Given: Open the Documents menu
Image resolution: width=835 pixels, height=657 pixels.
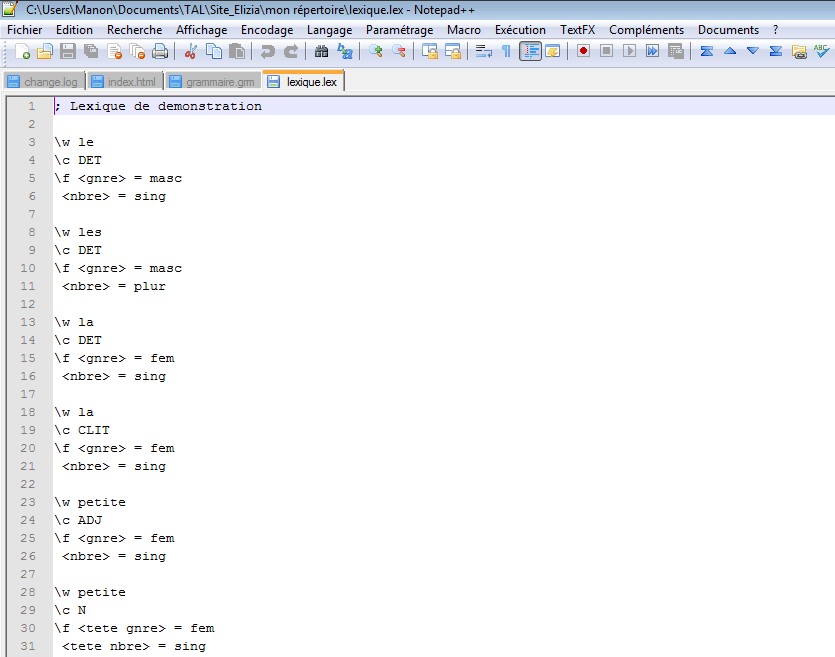Looking at the screenshot, I should click(x=728, y=30).
